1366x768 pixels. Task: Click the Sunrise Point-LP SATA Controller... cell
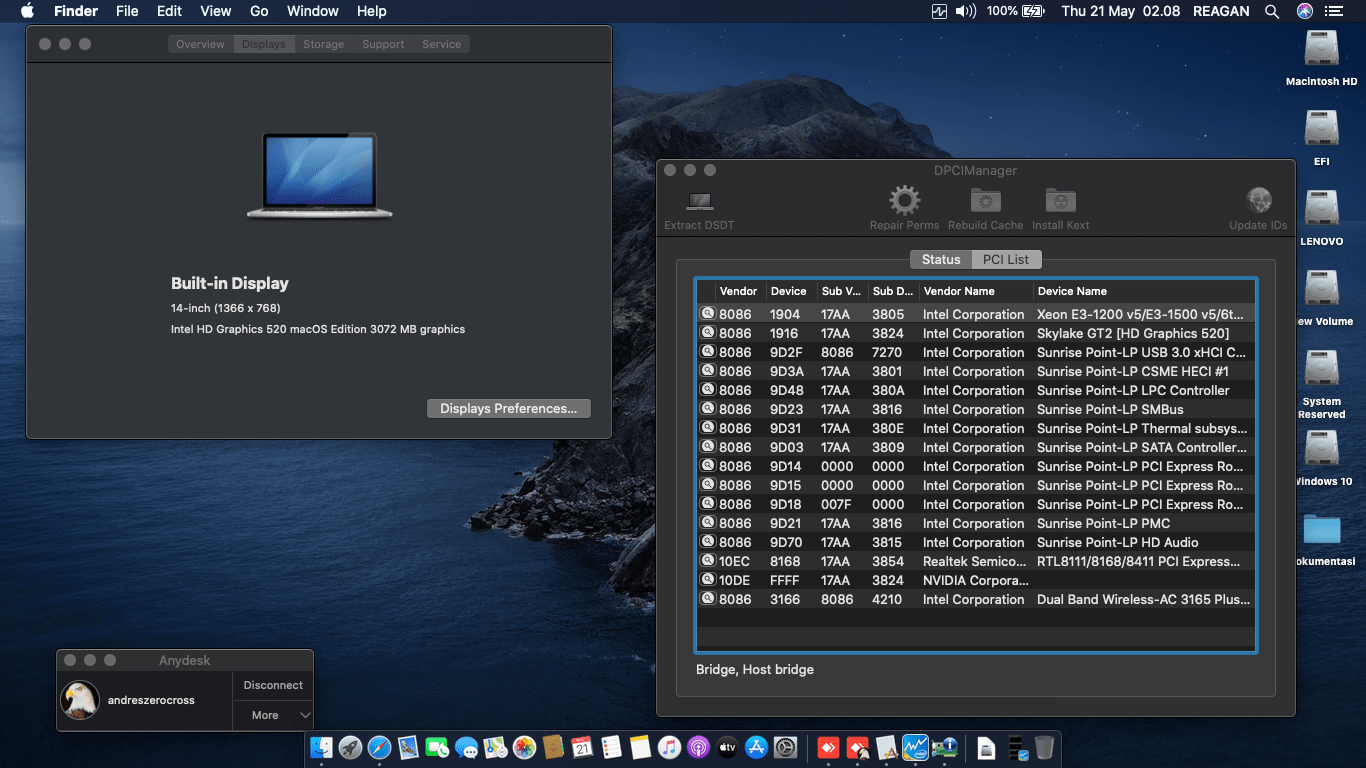[1142, 447]
